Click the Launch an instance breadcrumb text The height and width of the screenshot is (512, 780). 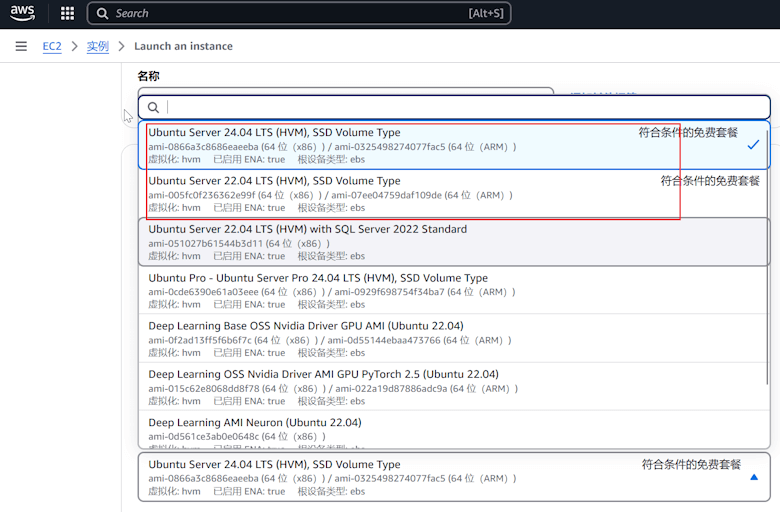coord(183,46)
